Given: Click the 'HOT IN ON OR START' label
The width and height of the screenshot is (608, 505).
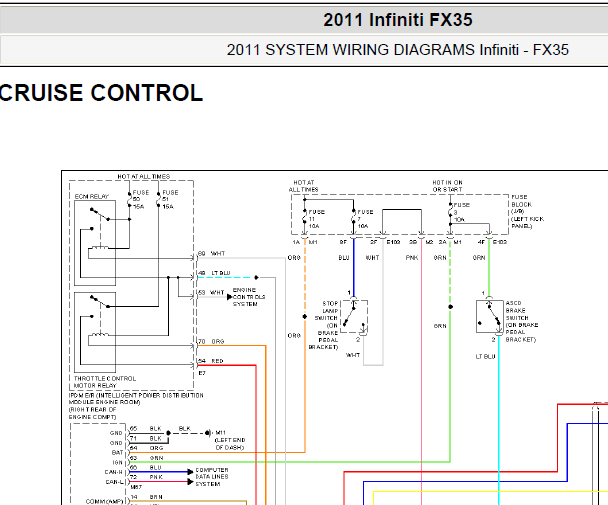Looking at the screenshot, I should click(447, 186).
